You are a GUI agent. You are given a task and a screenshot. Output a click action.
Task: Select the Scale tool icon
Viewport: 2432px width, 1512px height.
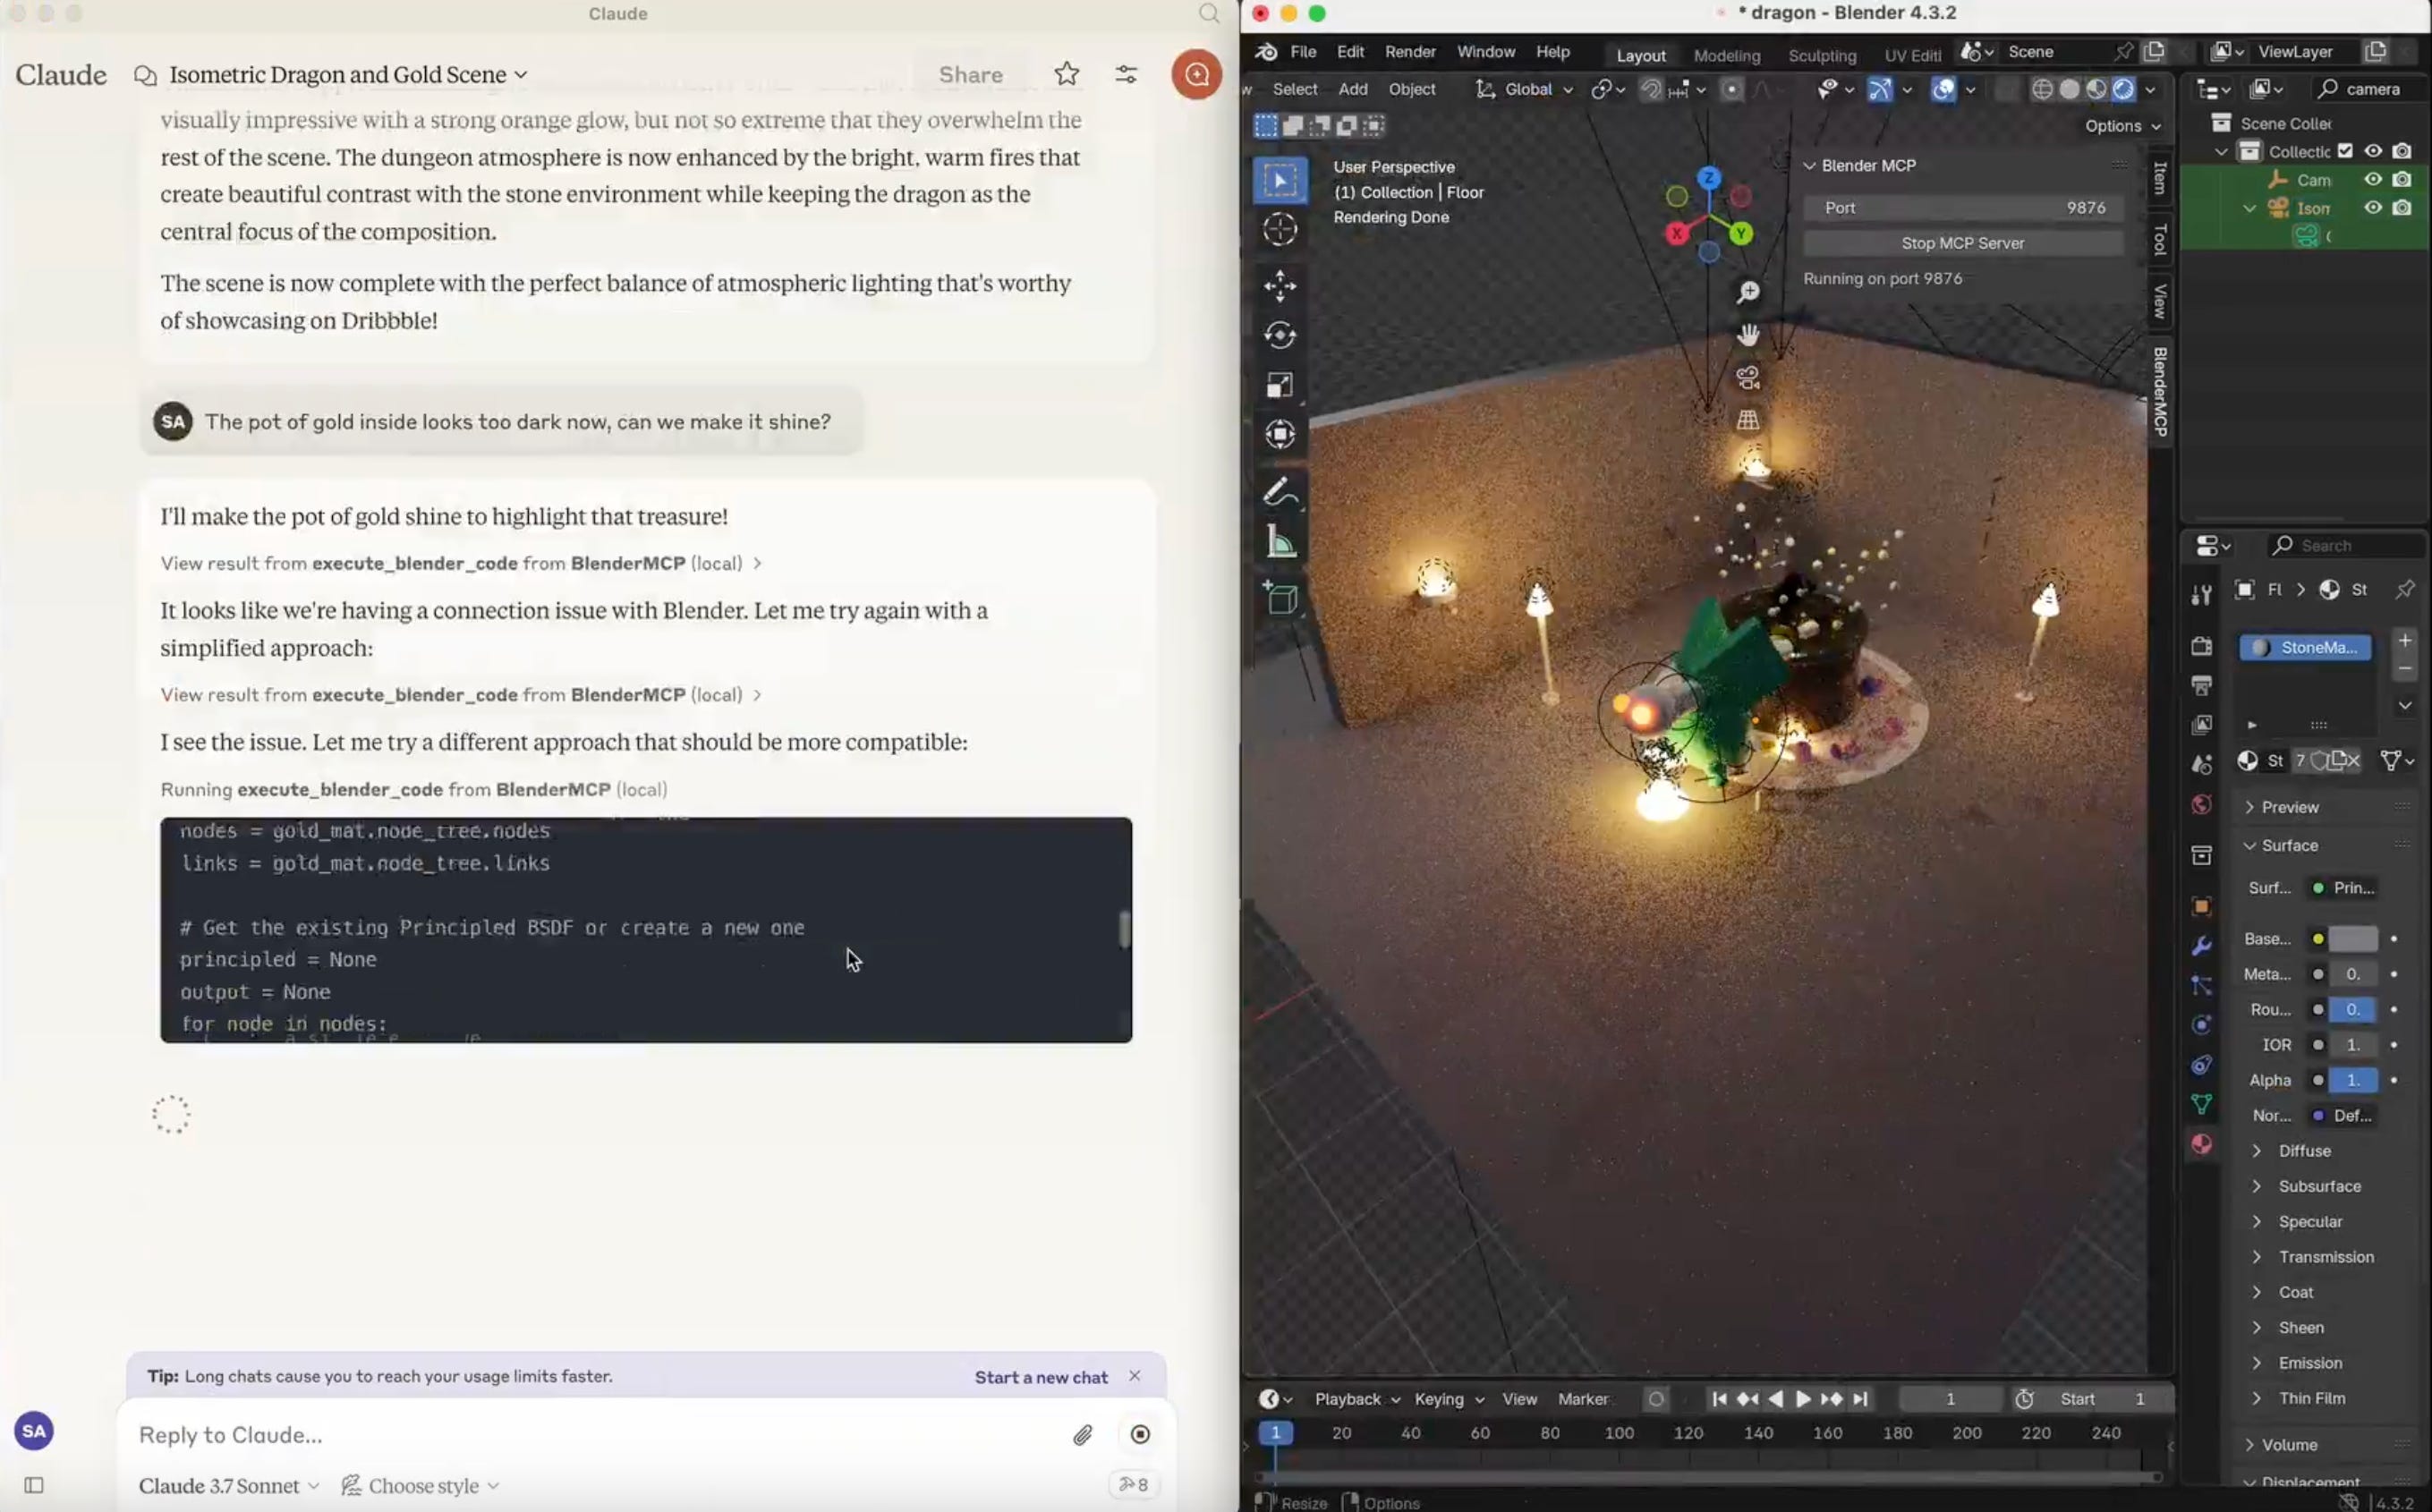pyautogui.click(x=1279, y=385)
